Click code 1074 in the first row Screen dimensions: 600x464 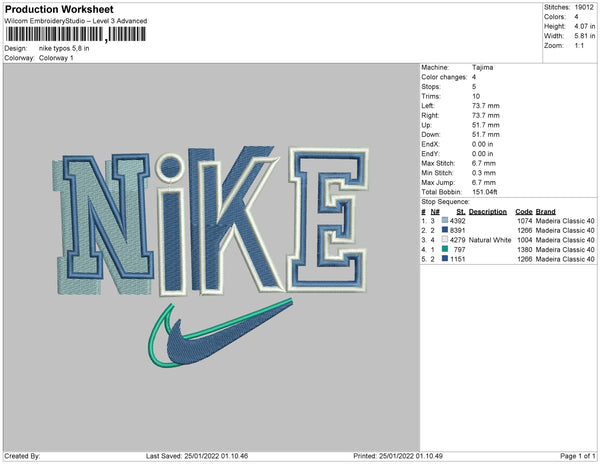(525, 221)
